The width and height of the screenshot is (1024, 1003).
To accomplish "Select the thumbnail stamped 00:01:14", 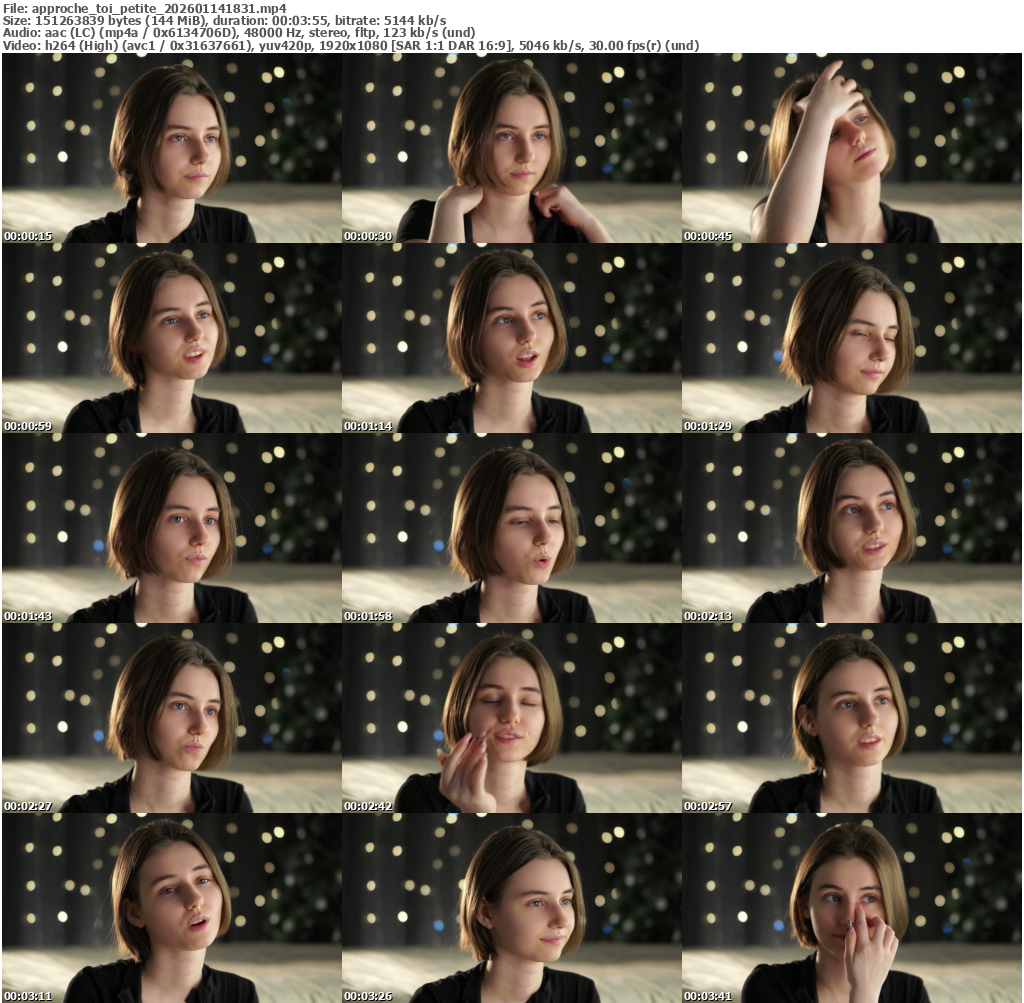I will (x=511, y=338).
